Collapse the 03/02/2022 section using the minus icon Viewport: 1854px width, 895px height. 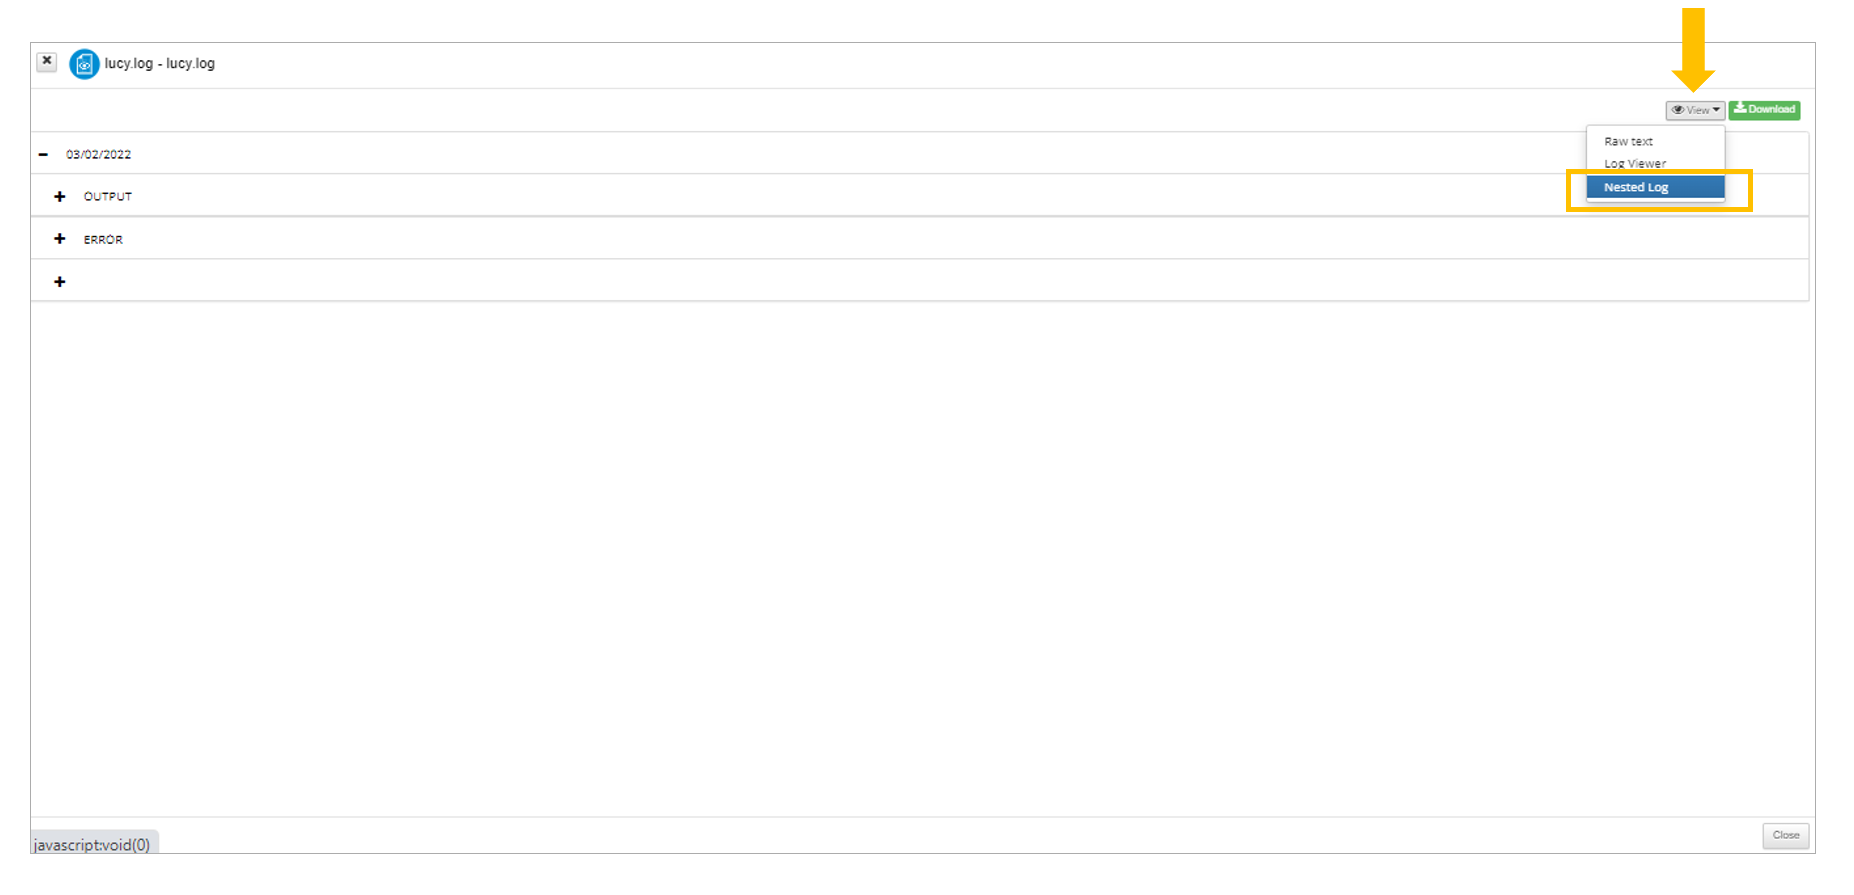click(x=43, y=155)
